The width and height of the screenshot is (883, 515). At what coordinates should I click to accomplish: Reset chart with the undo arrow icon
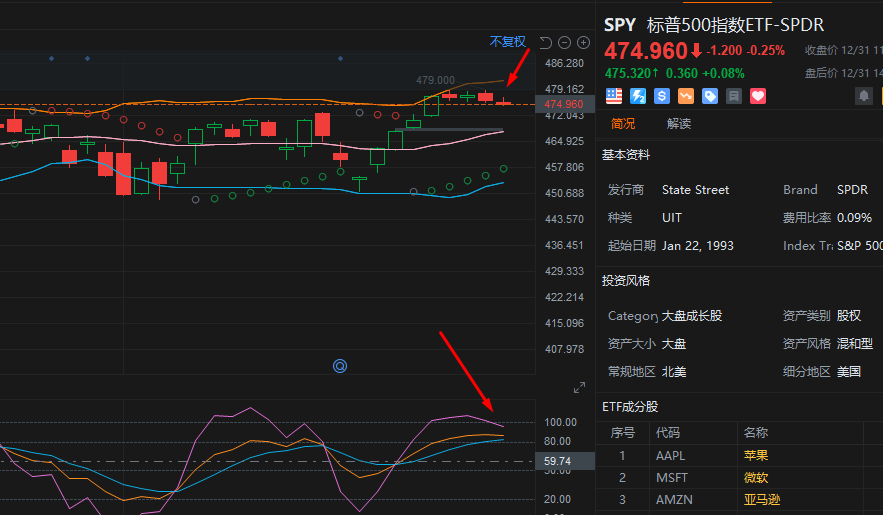(546, 43)
